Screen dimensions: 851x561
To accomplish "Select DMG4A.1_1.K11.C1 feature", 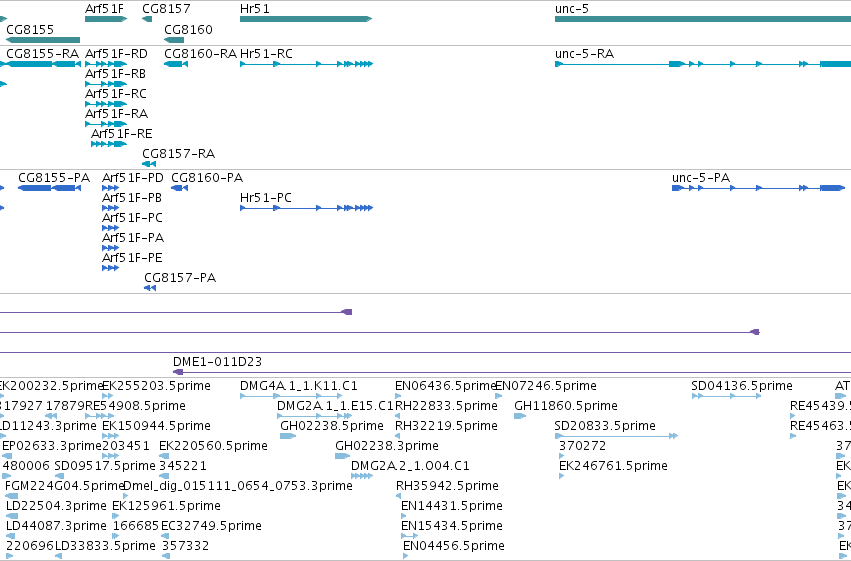I will pyautogui.click(x=291, y=396).
